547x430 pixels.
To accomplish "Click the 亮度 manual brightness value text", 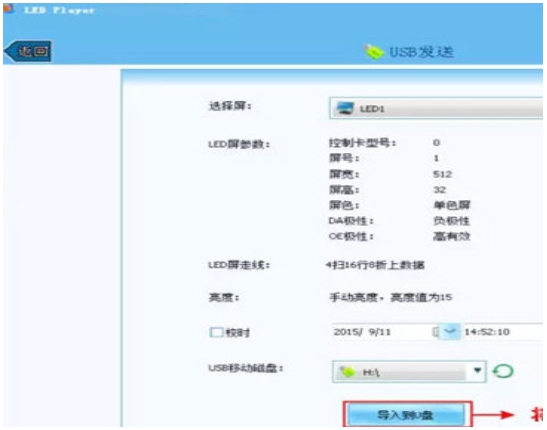I will click(391, 297).
